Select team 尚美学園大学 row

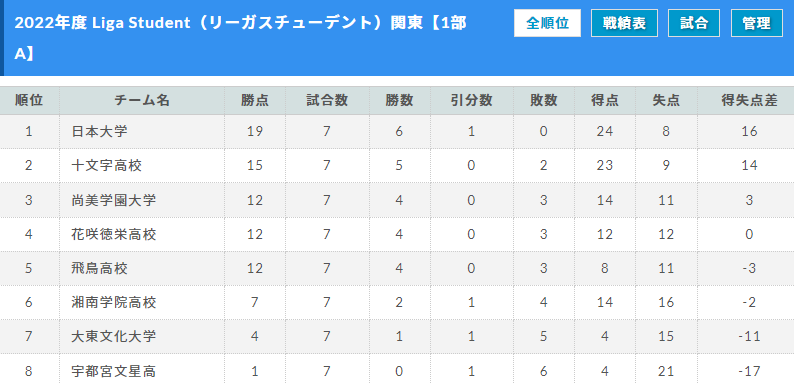397,200
